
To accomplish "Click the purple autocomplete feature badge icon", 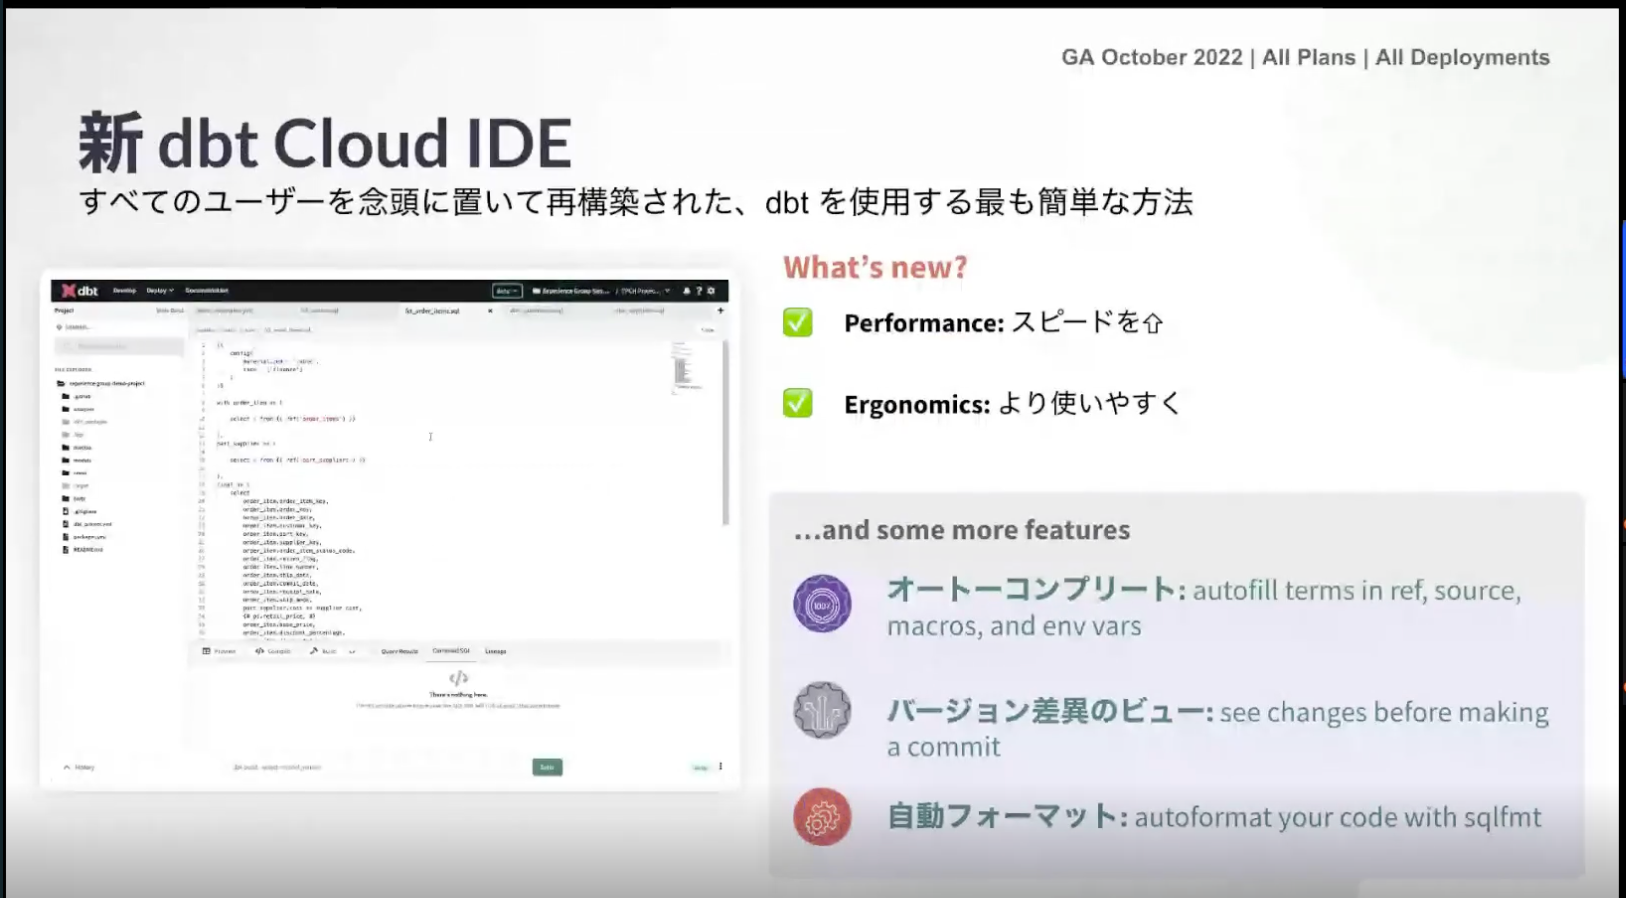I will [822, 603].
